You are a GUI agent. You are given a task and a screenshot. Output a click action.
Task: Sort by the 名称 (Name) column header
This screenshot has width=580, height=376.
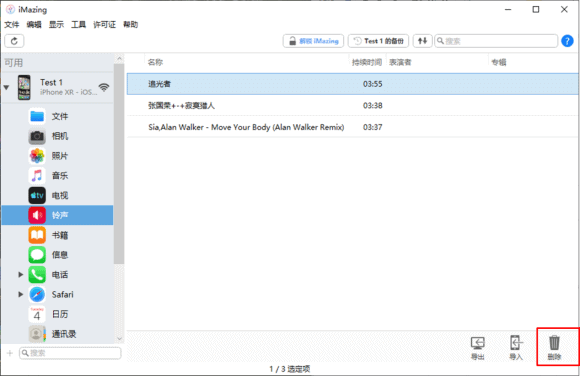pyautogui.click(x=155, y=62)
